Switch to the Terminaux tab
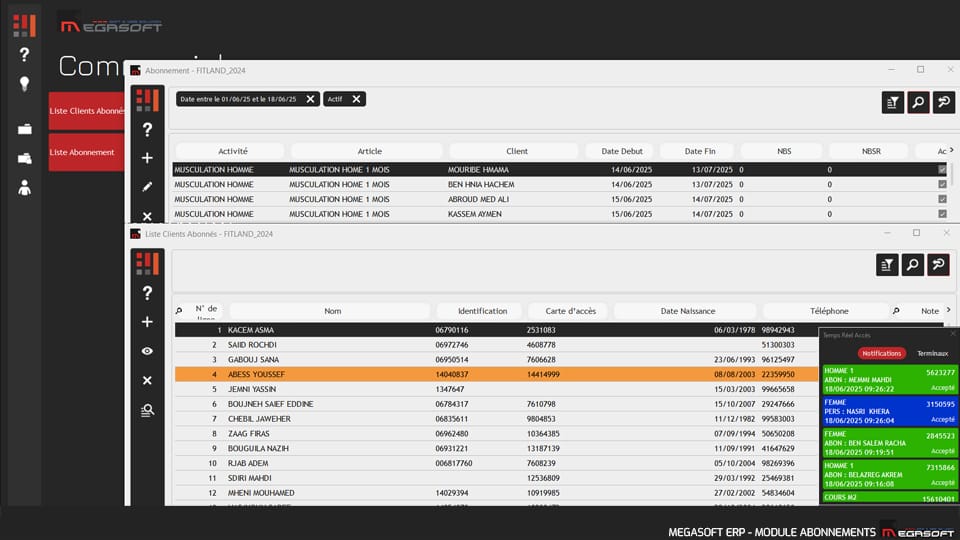The height and width of the screenshot is (540, 960). [x=932, y=353]
